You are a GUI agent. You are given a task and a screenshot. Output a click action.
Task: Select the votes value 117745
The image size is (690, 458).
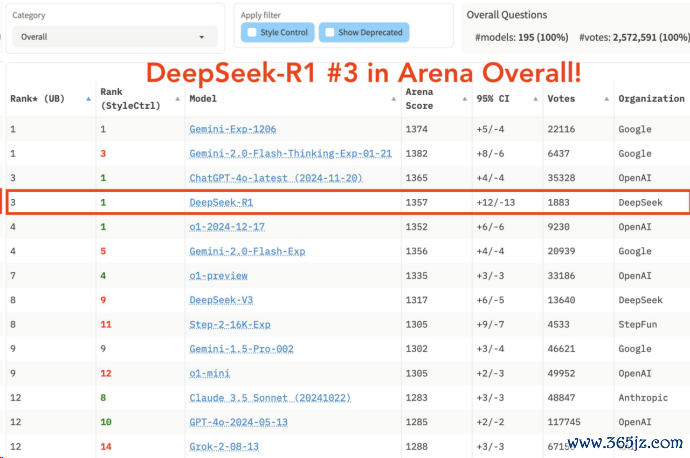tap(564, 422)
